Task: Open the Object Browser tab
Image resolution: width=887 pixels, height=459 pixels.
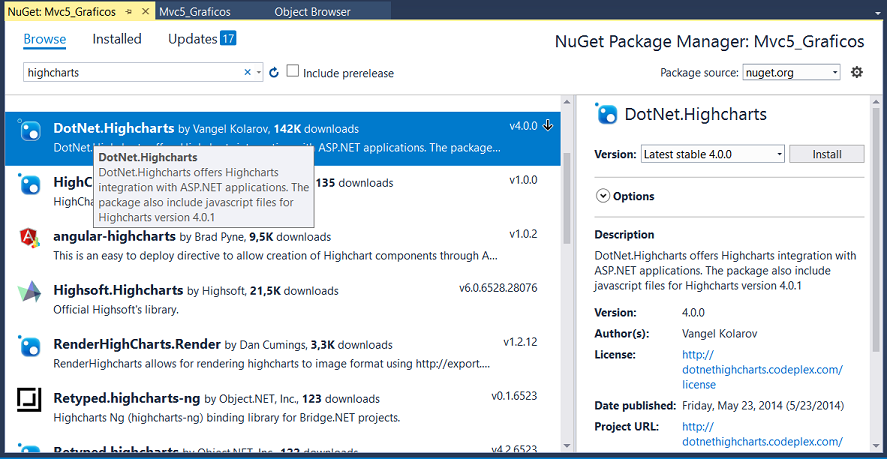Action: click(x=312, y=12)
